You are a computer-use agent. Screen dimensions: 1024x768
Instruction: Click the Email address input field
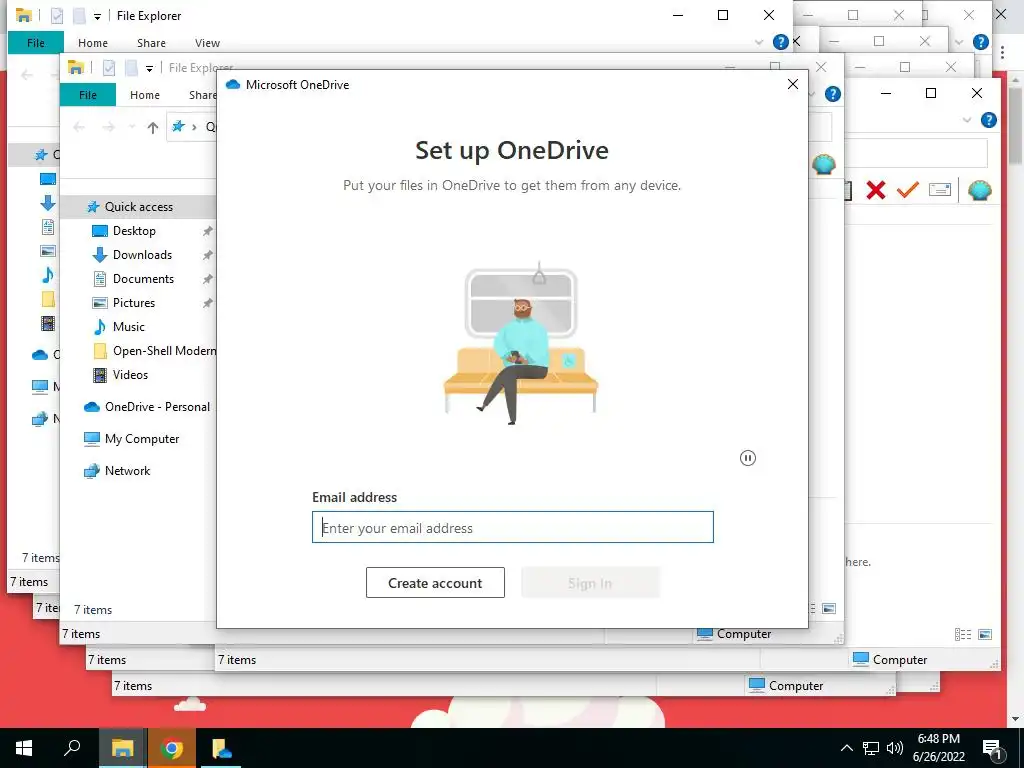point(513,527)
